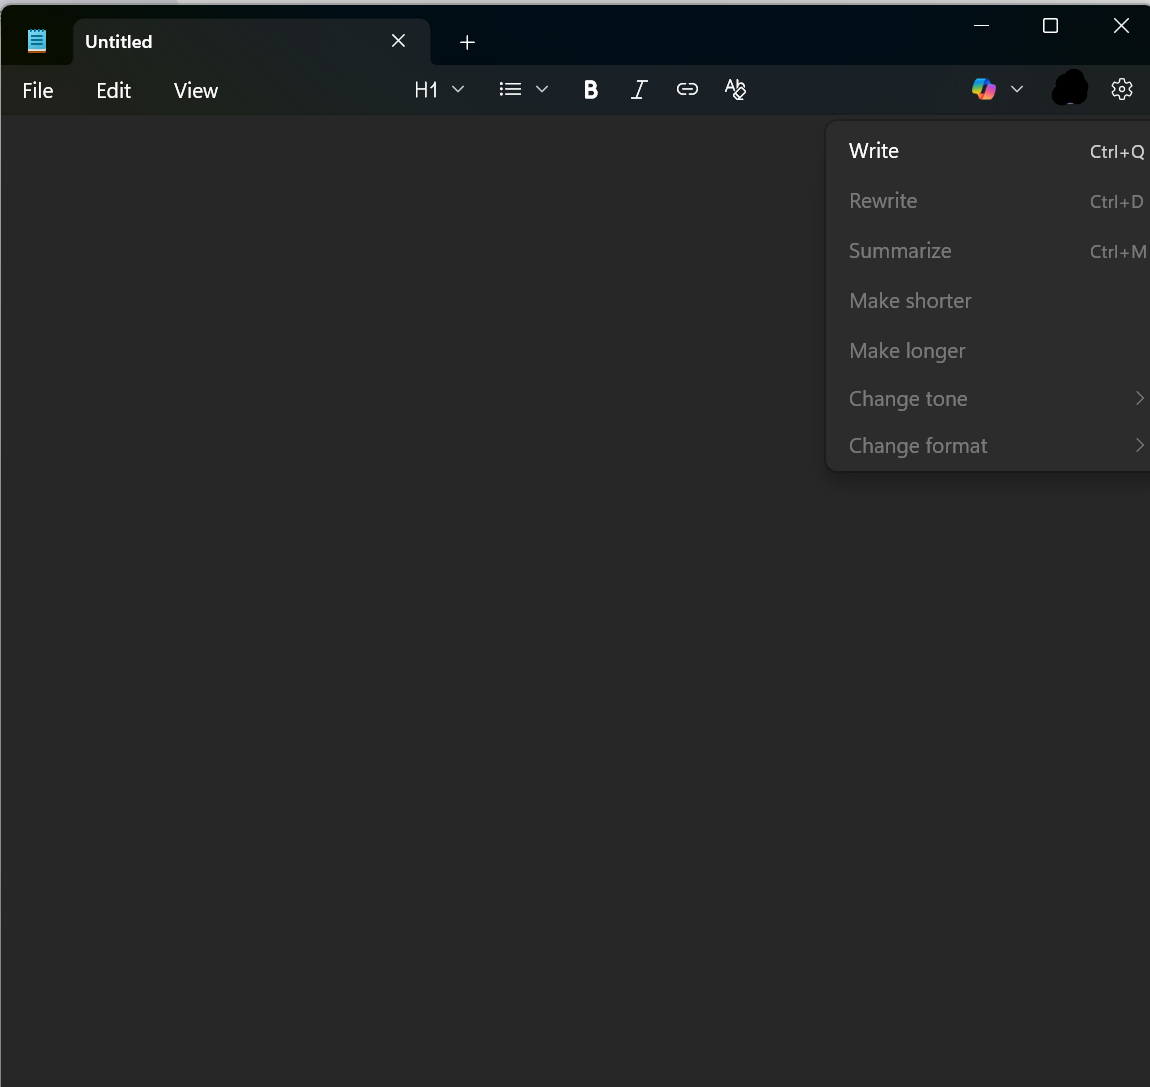Expand the list style dropdown chevron

click(x=542, y=89)
